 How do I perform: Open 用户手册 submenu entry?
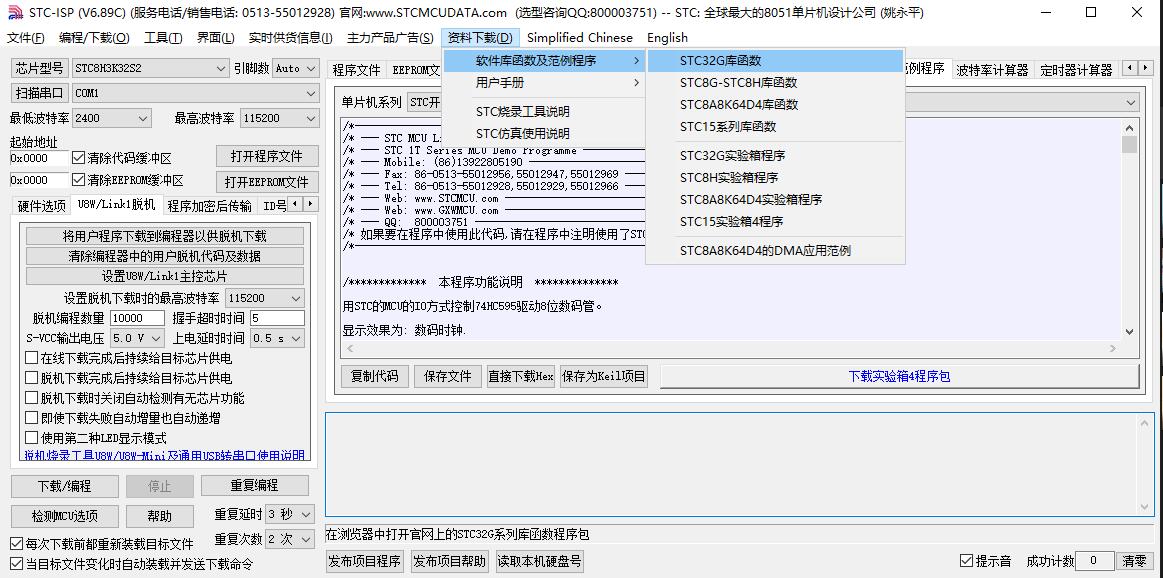(x=544, y=82)
